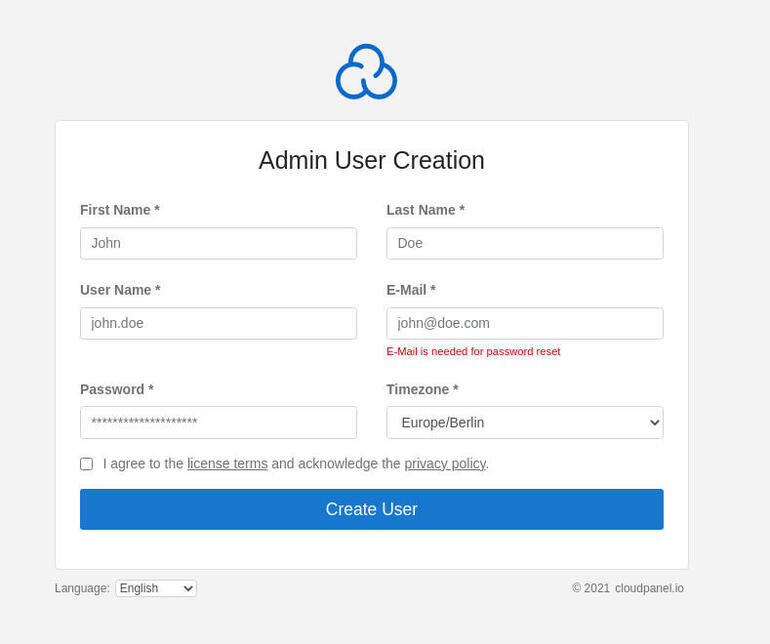This screenshot has height=644, width=770.
Task: Select the Last Name text box
Action: pos(524,243)
